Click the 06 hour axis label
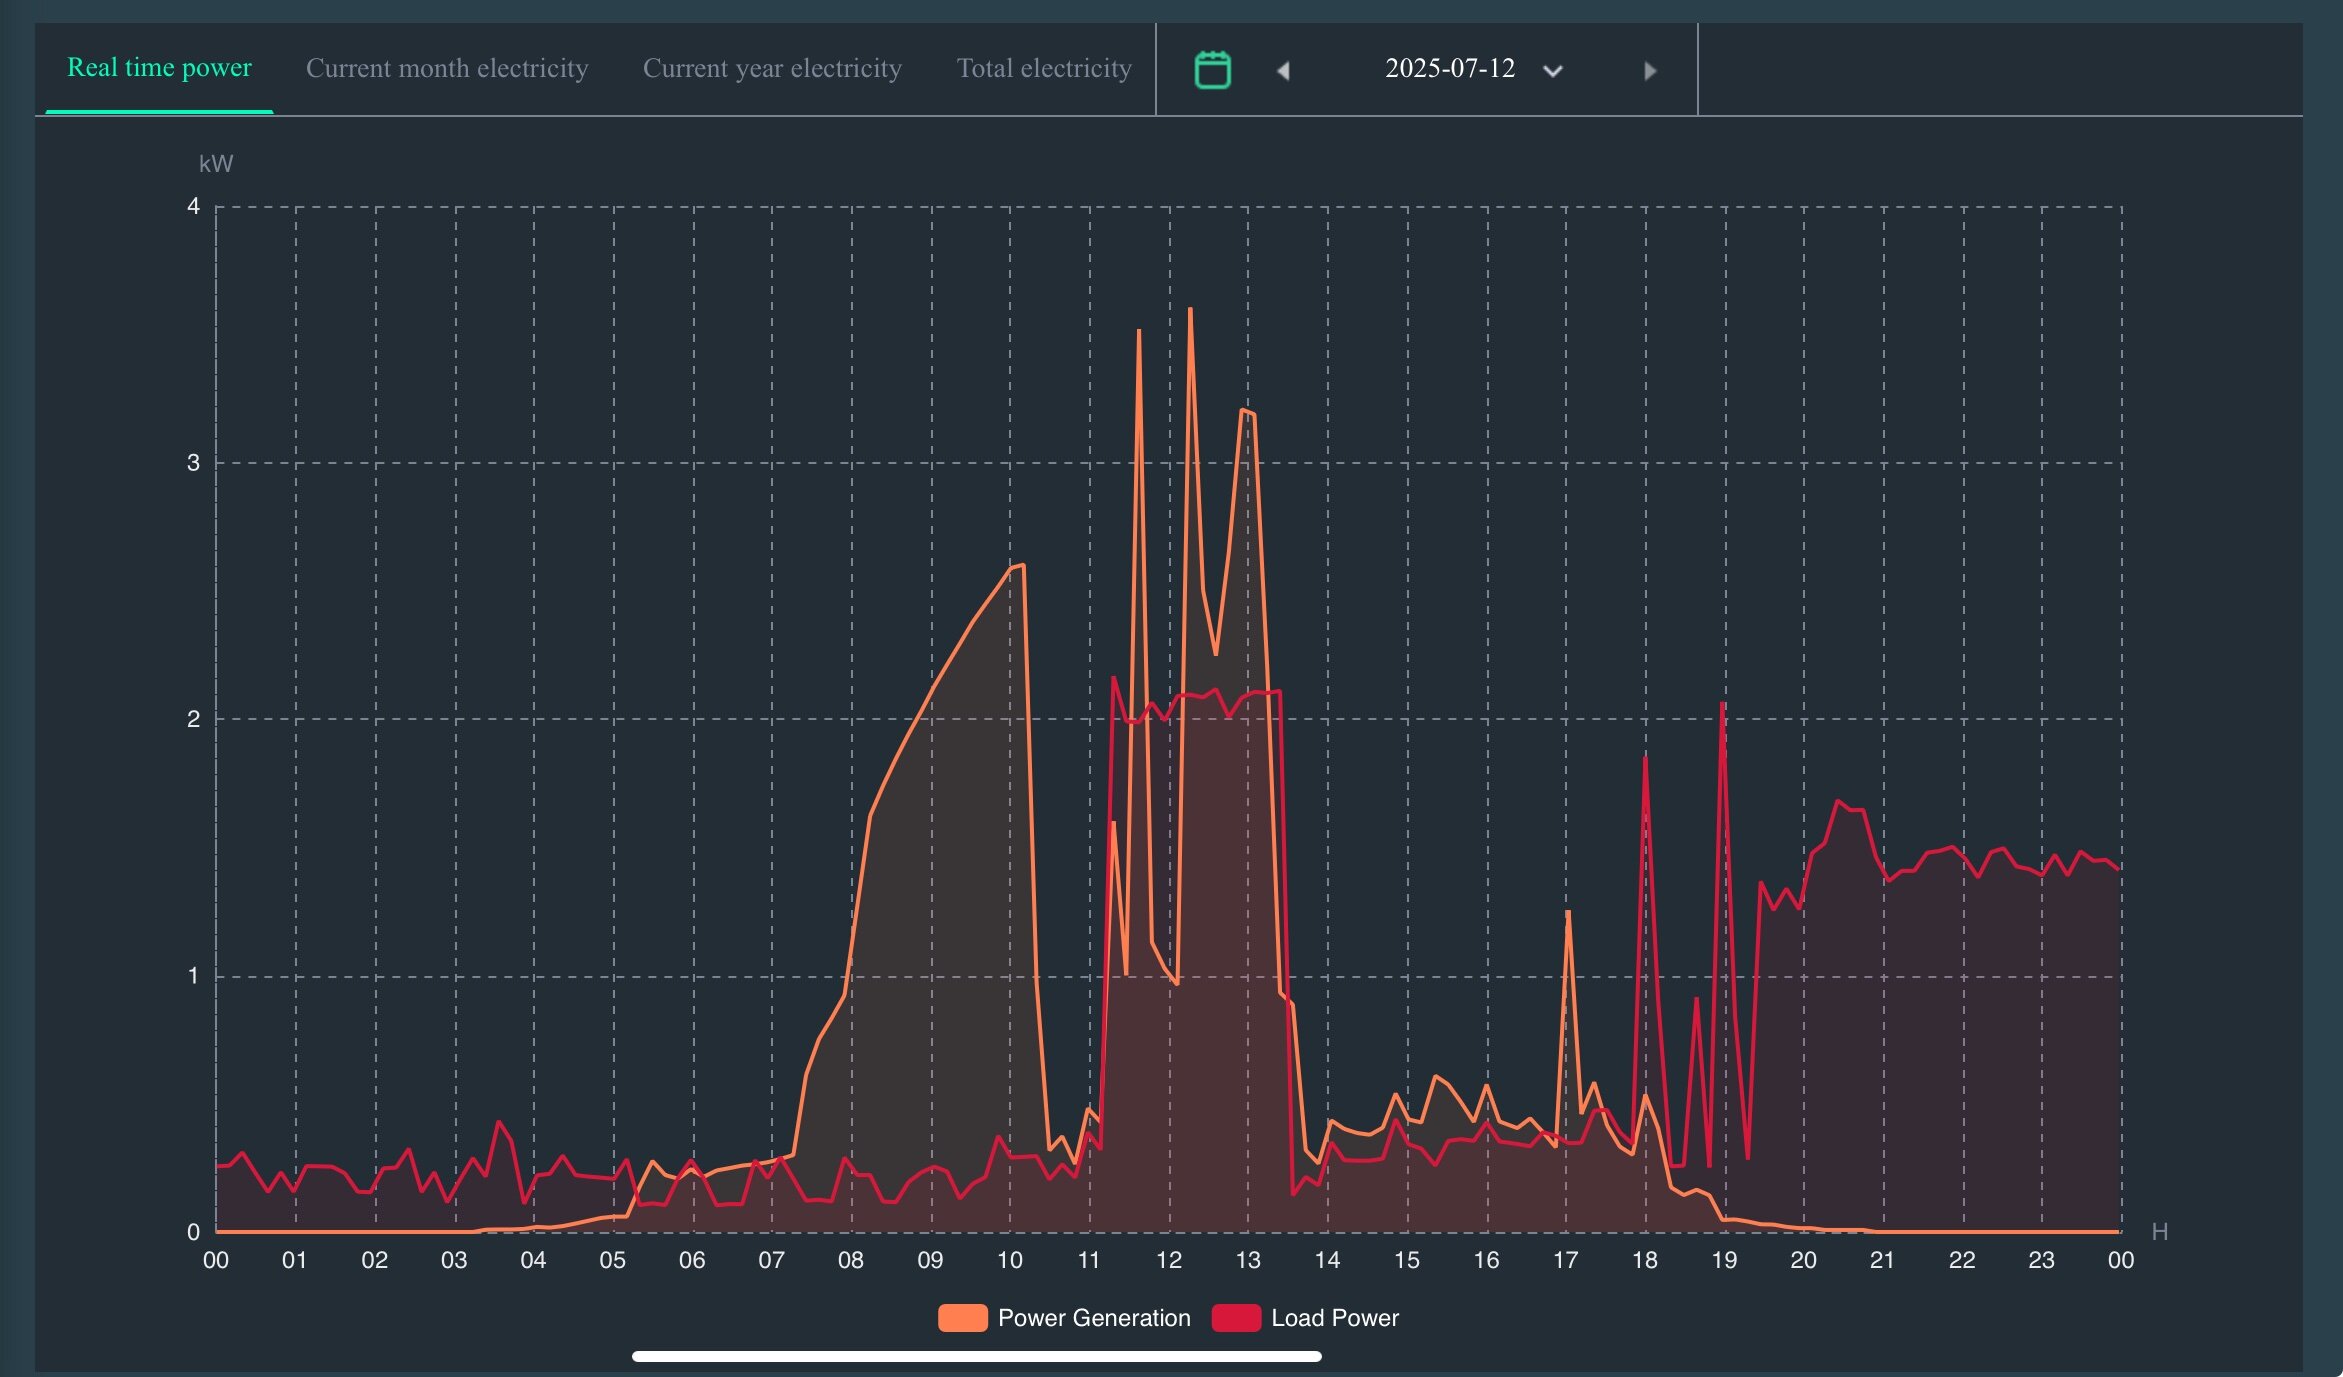 (x=692, y=1260)
